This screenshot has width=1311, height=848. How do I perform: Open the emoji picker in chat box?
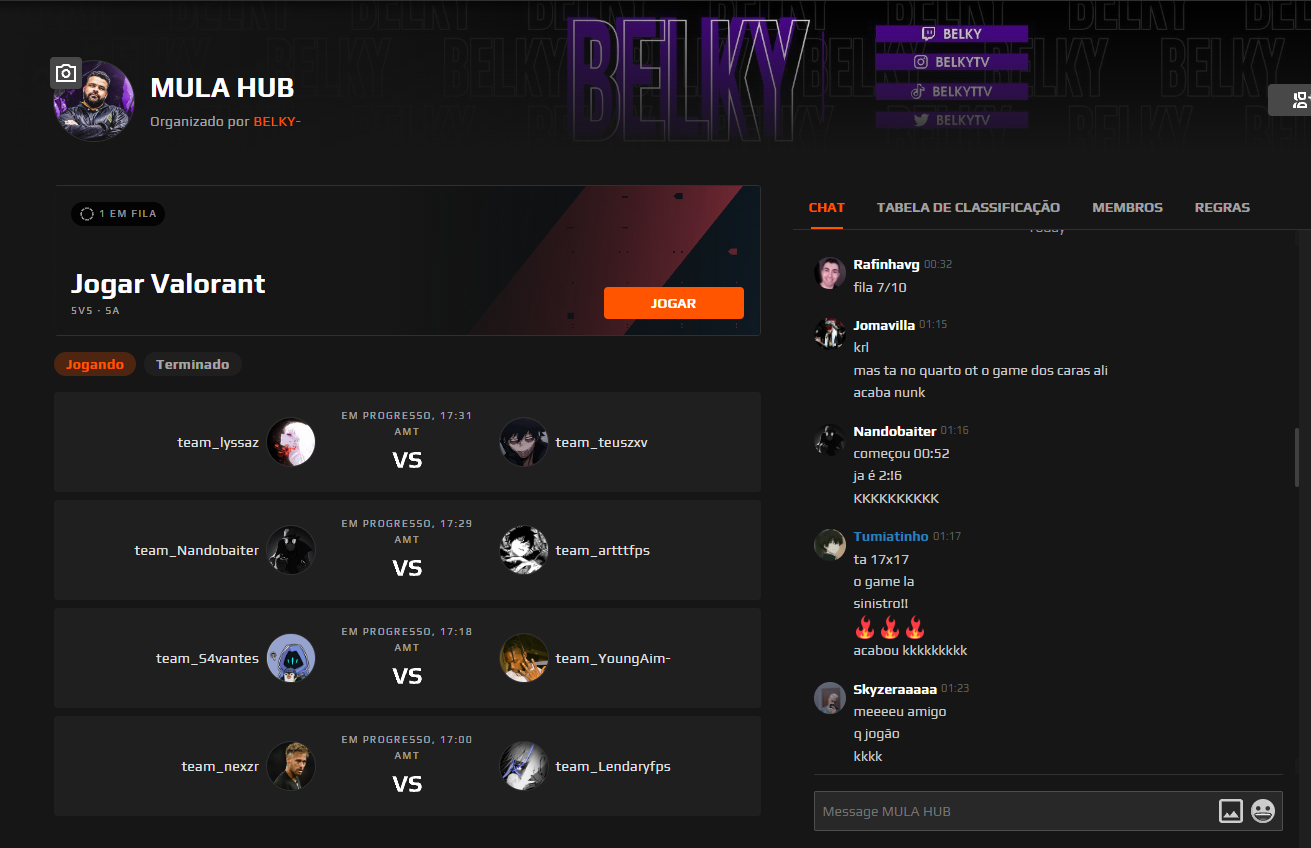pyautogui.click(x=1263, y=811)
